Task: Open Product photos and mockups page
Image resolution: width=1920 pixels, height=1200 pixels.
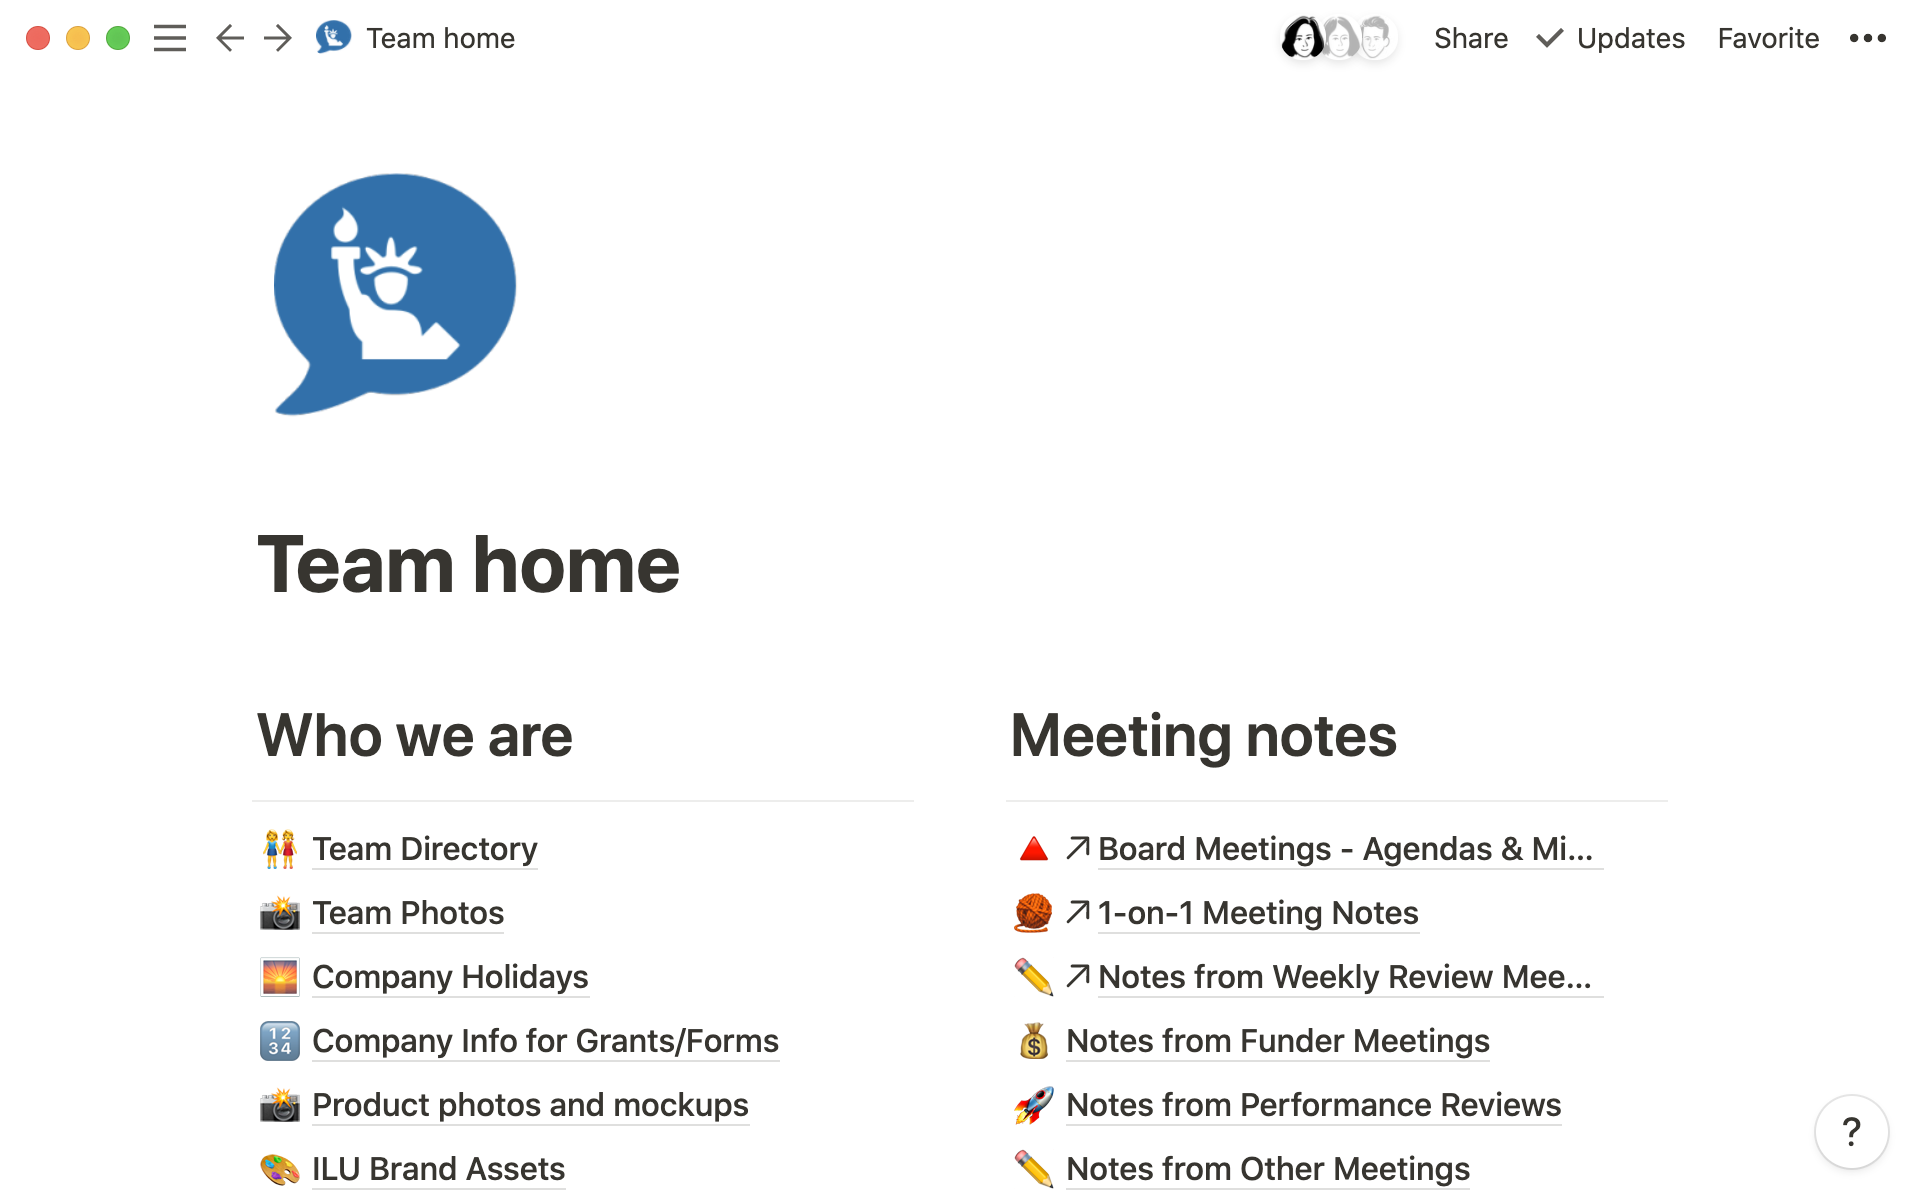Action: coord(530,1105)
